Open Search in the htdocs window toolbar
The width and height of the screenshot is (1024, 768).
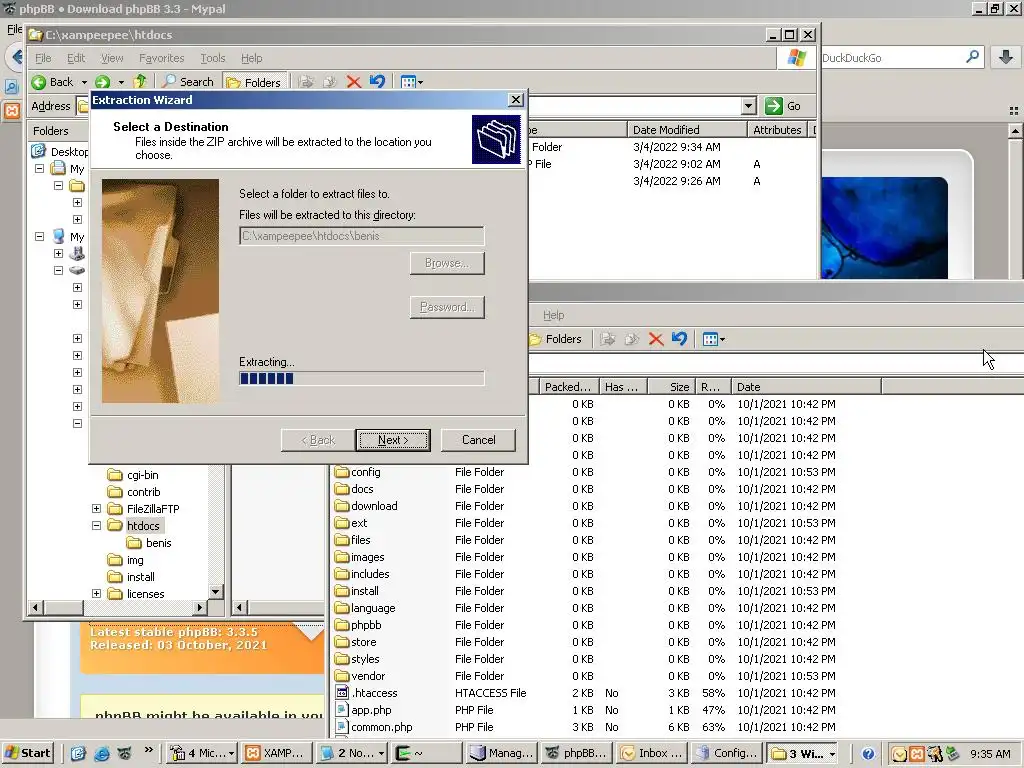[188, 82]
